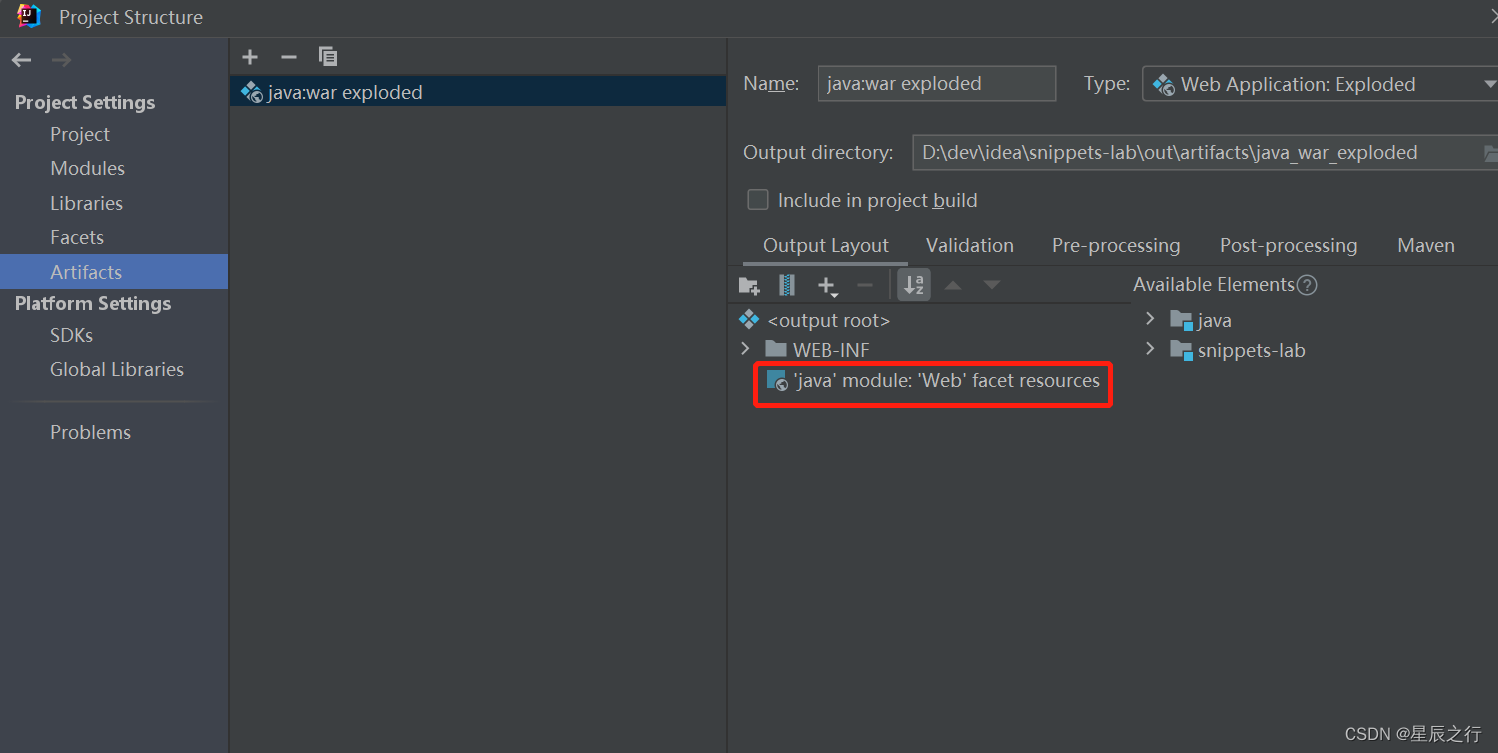The height and width of the screenshot is (753, 1498).
Task: Click the Project Settings heading
Action: 85,102
